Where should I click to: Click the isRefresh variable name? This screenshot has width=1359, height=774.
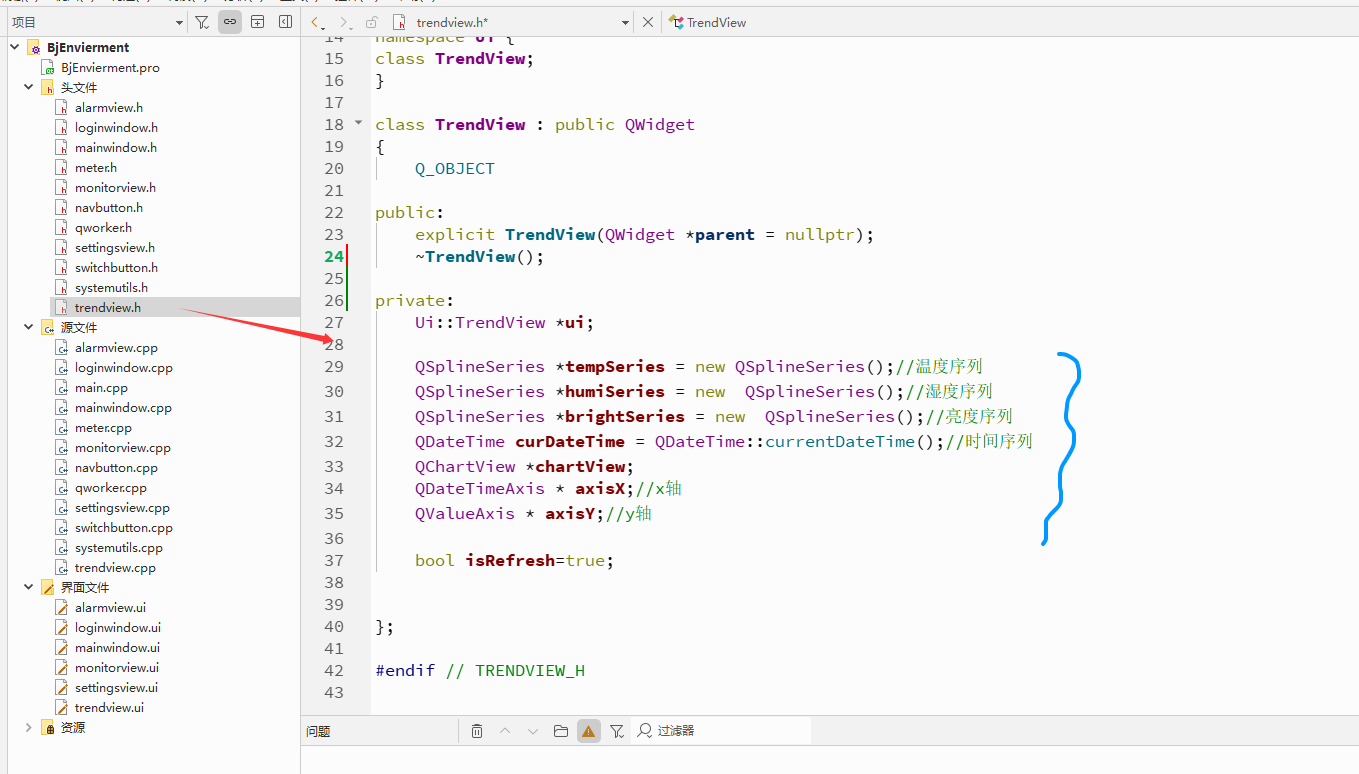pyautogui.click(x=510, y=560)
